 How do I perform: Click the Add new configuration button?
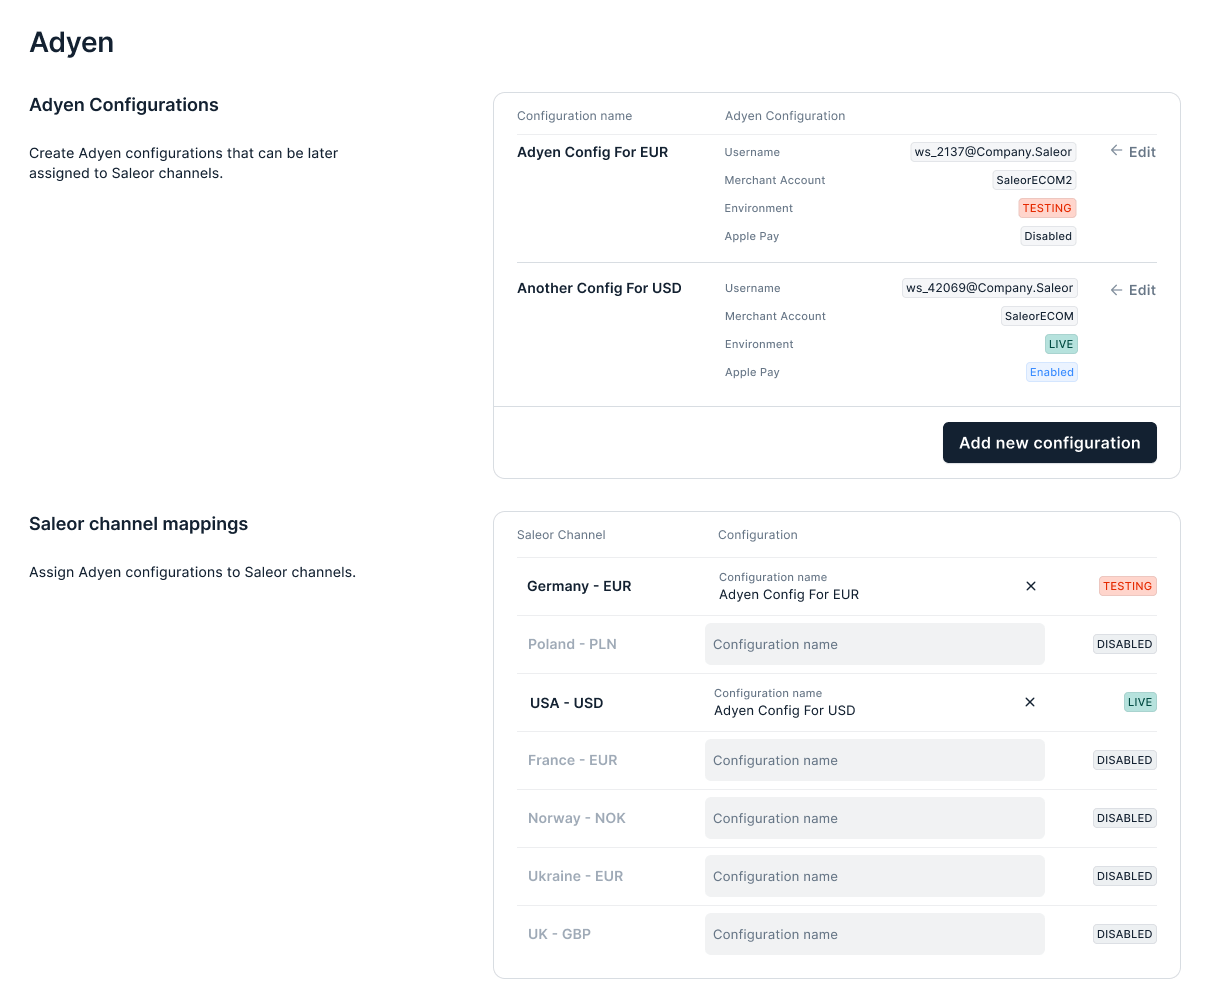(1049, 442)
